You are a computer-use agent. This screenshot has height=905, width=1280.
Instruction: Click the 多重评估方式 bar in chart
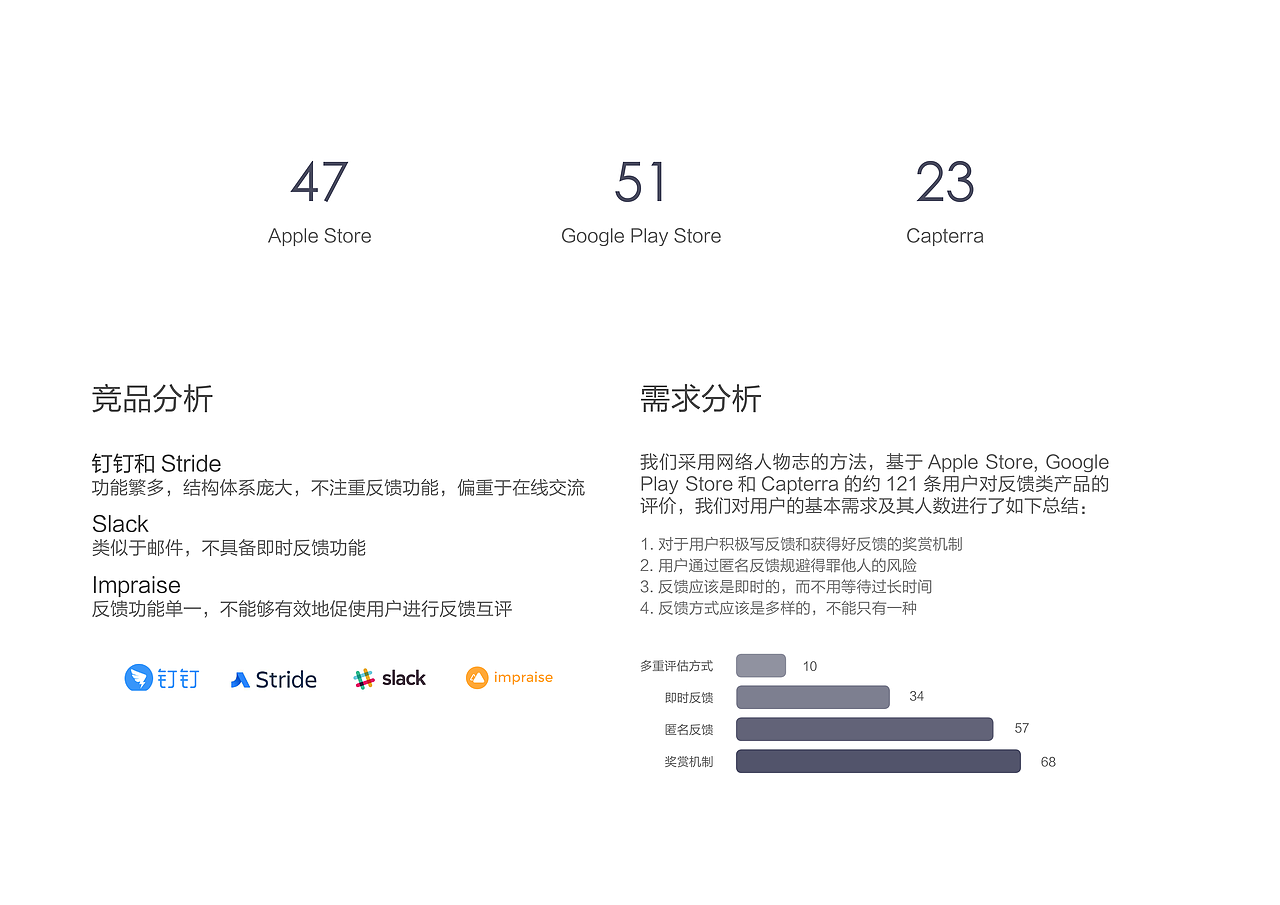pos(761,665)
